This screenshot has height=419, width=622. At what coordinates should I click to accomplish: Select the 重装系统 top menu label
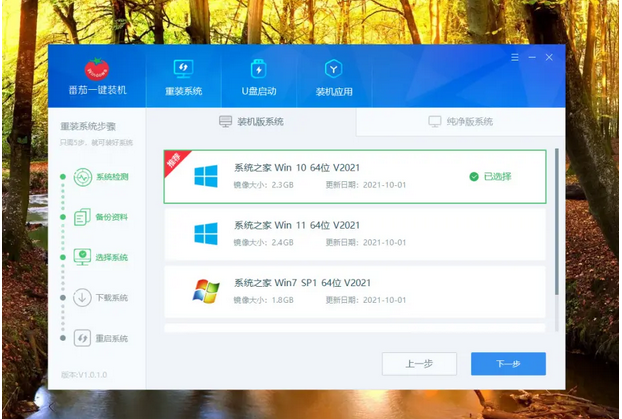click(183, 91)
